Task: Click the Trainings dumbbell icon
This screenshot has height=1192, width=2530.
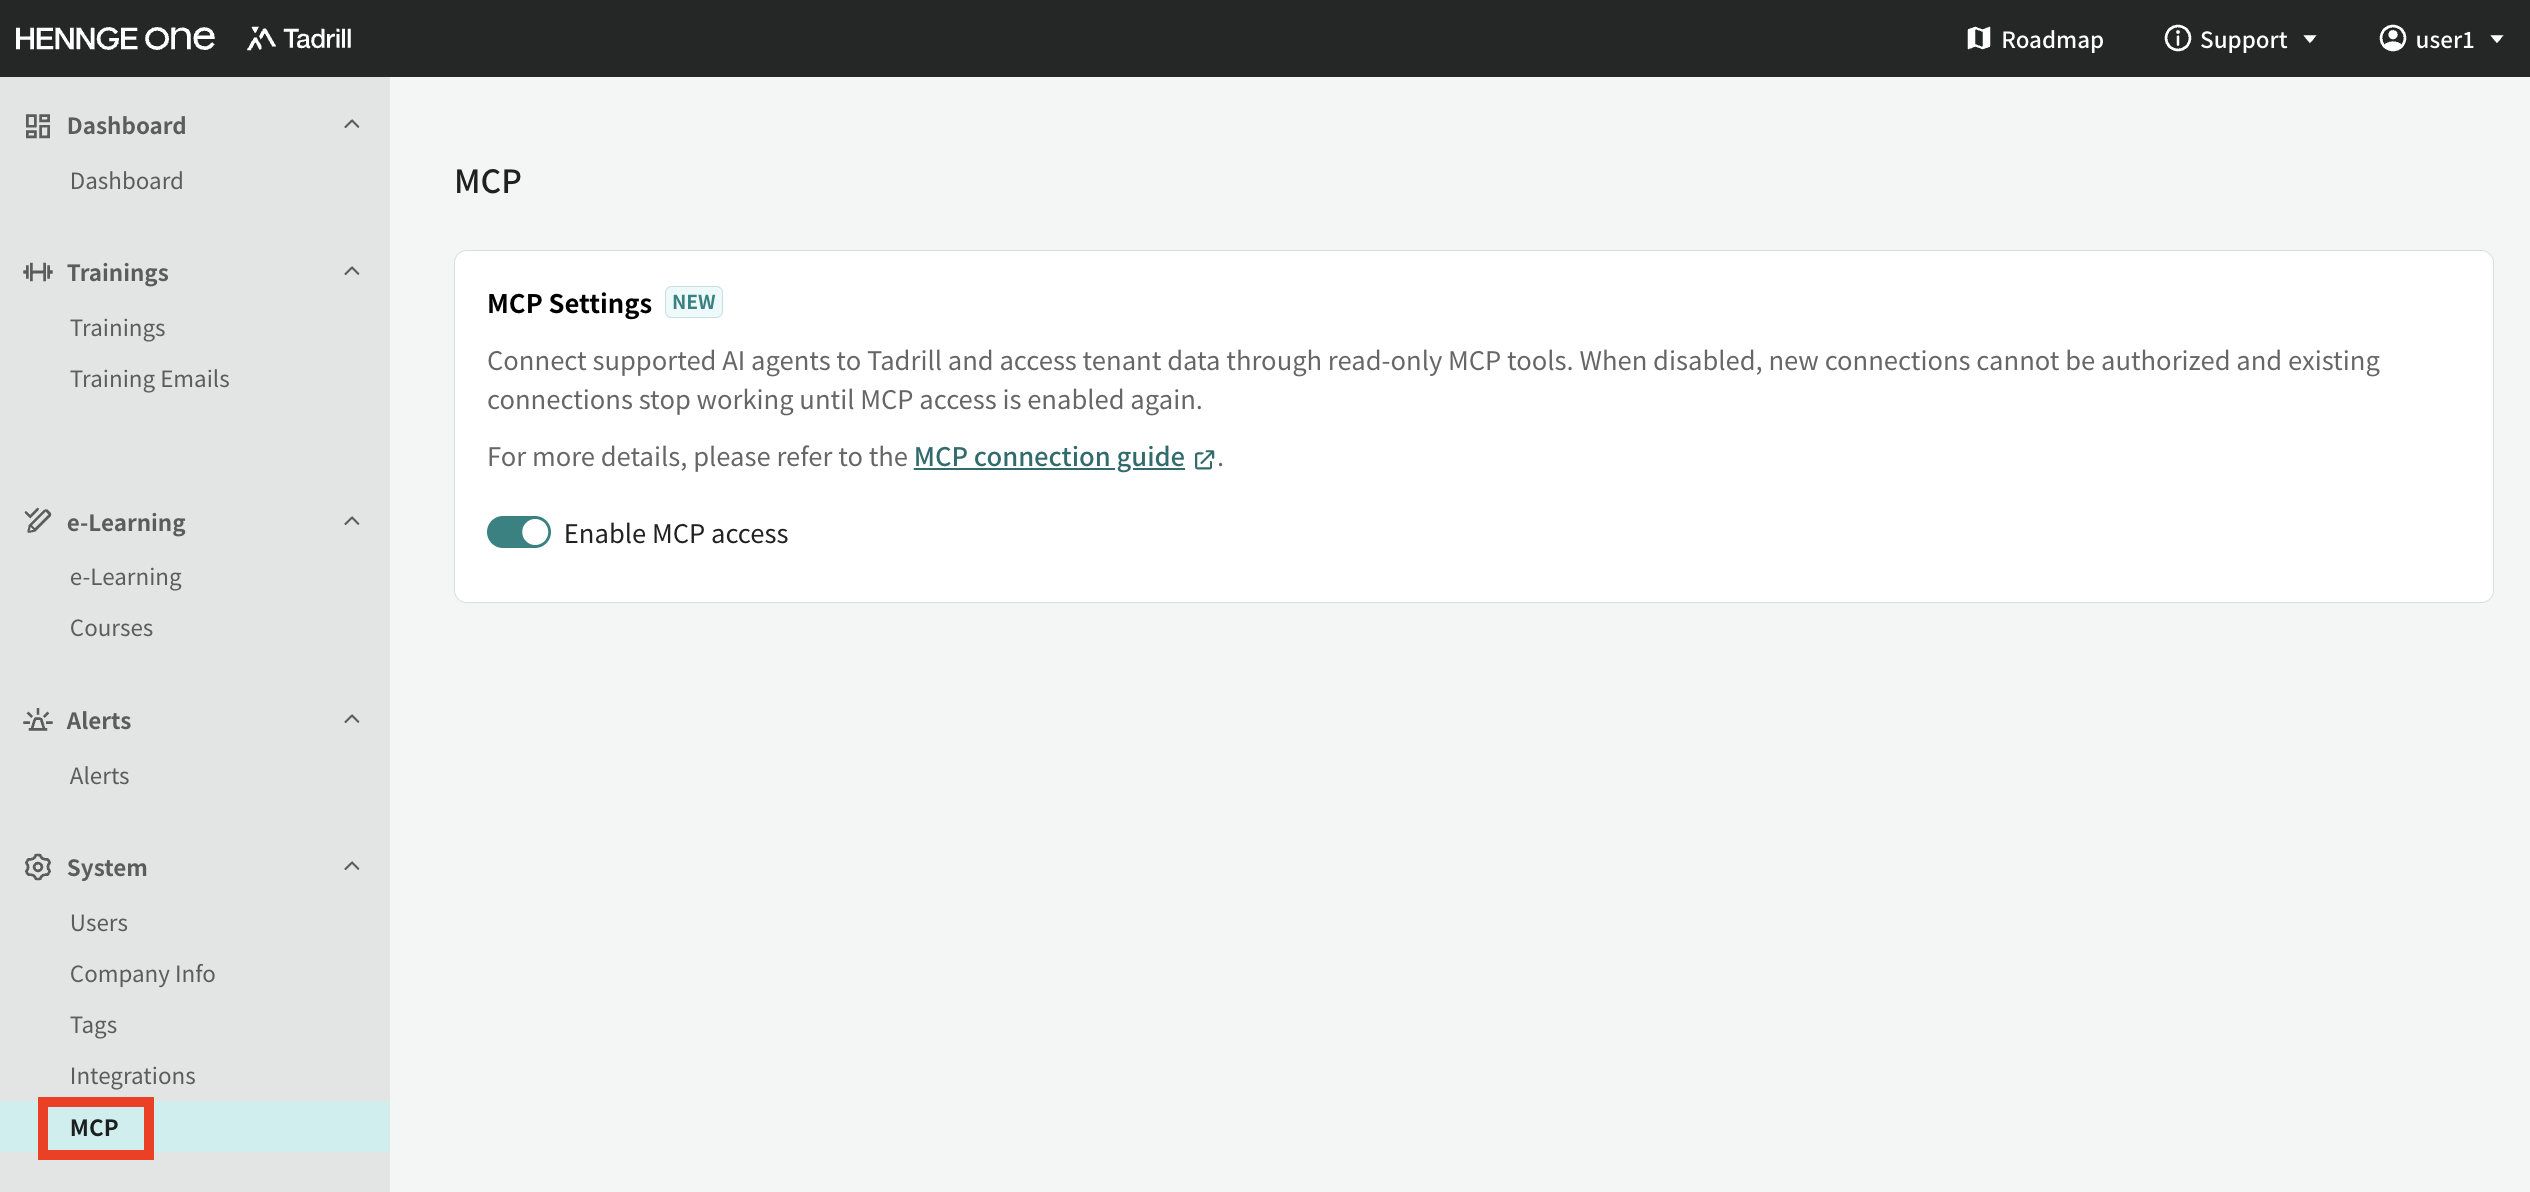Action: [38, 272]
